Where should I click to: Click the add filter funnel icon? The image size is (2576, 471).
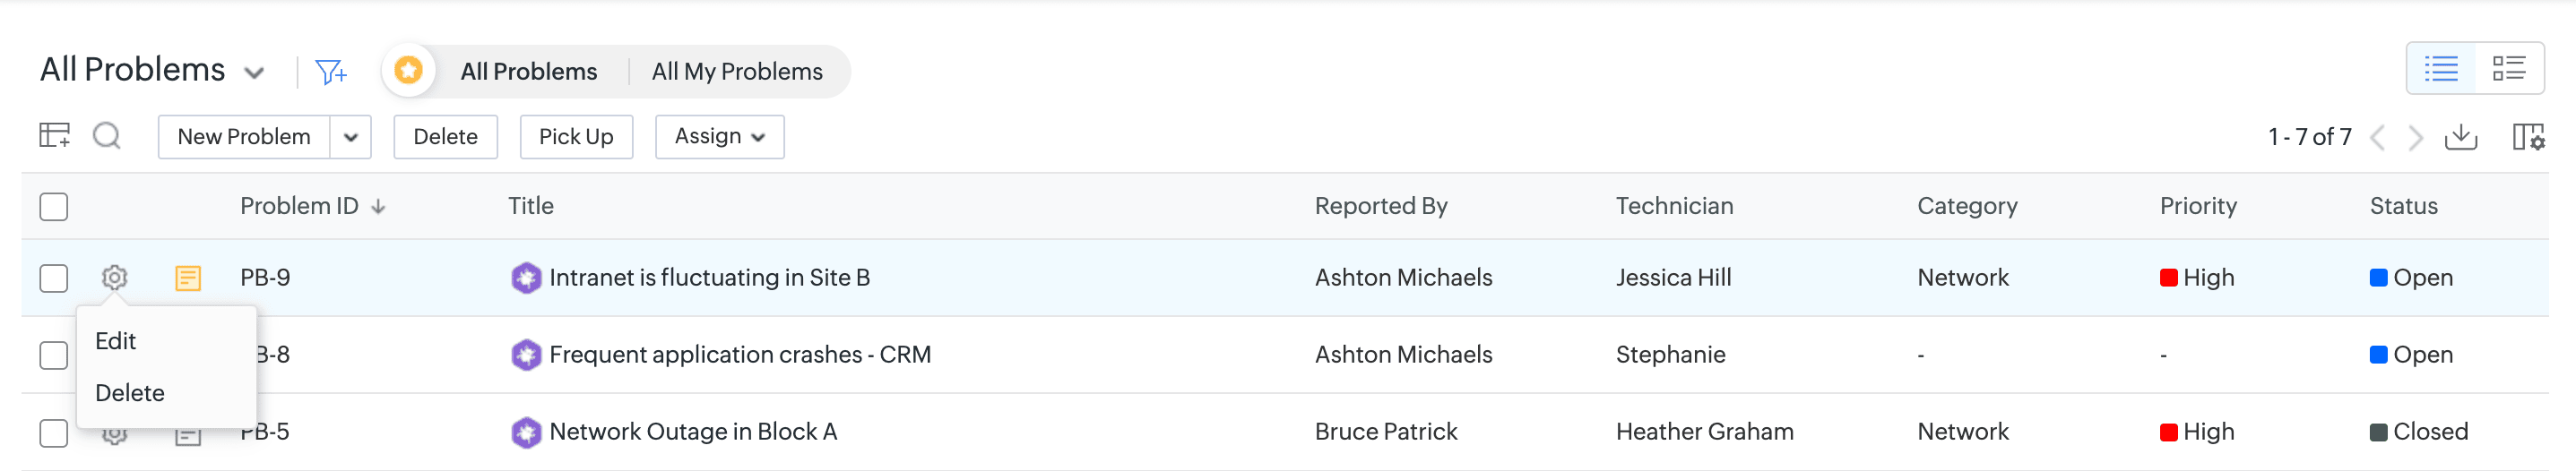[x=330, y=72]
